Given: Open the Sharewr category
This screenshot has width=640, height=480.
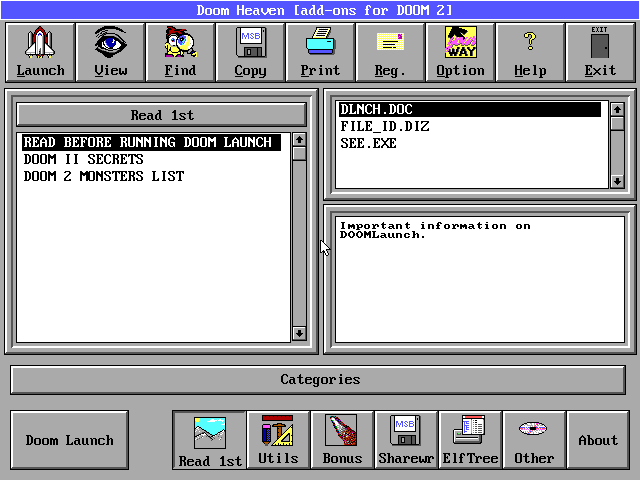Looking at the screenshot, I should click(x=406, y=440).
